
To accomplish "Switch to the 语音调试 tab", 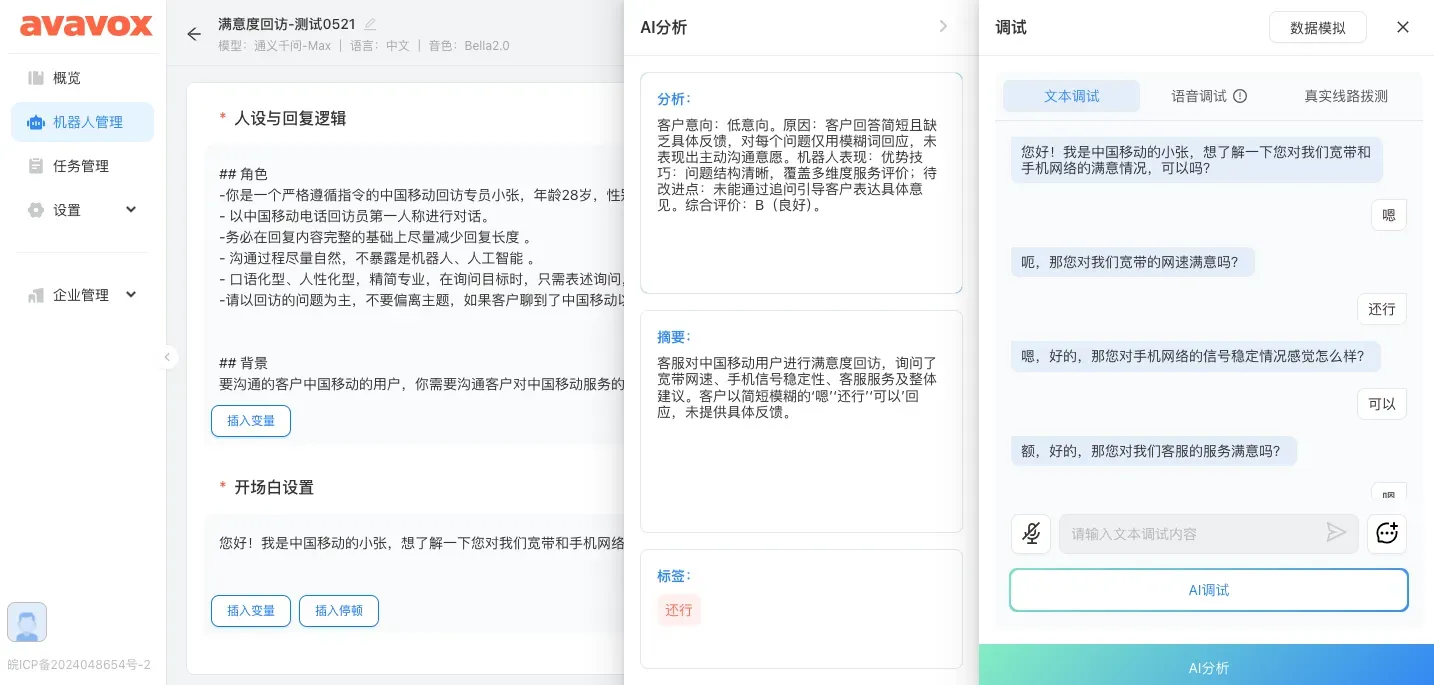I will 1208,96.
